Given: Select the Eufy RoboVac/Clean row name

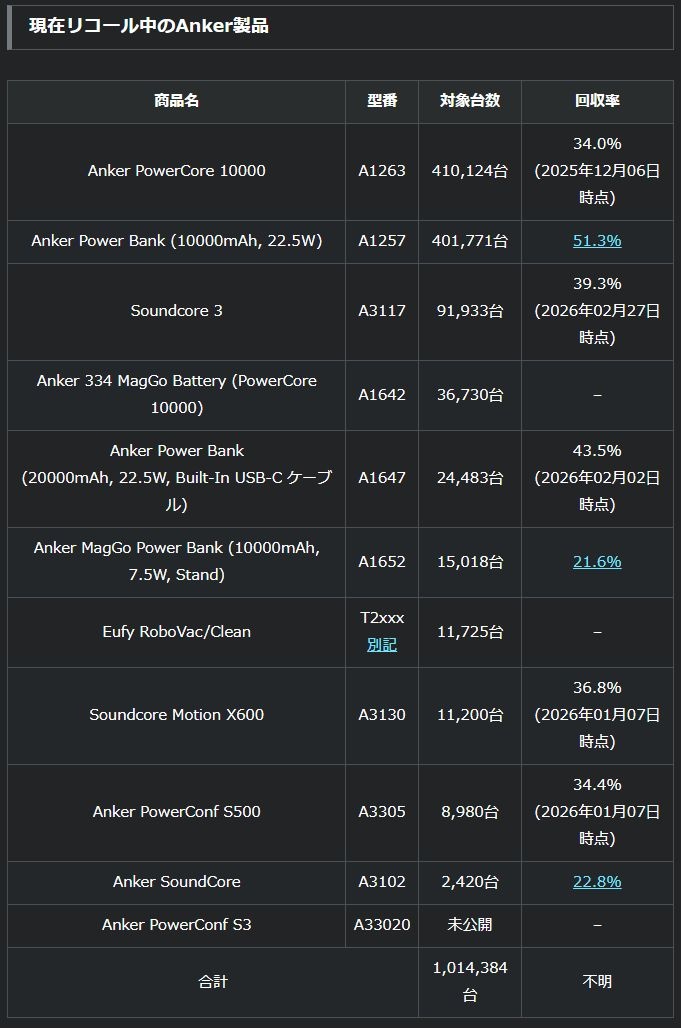Looking at the screenshot, I should tap(177, 632).
